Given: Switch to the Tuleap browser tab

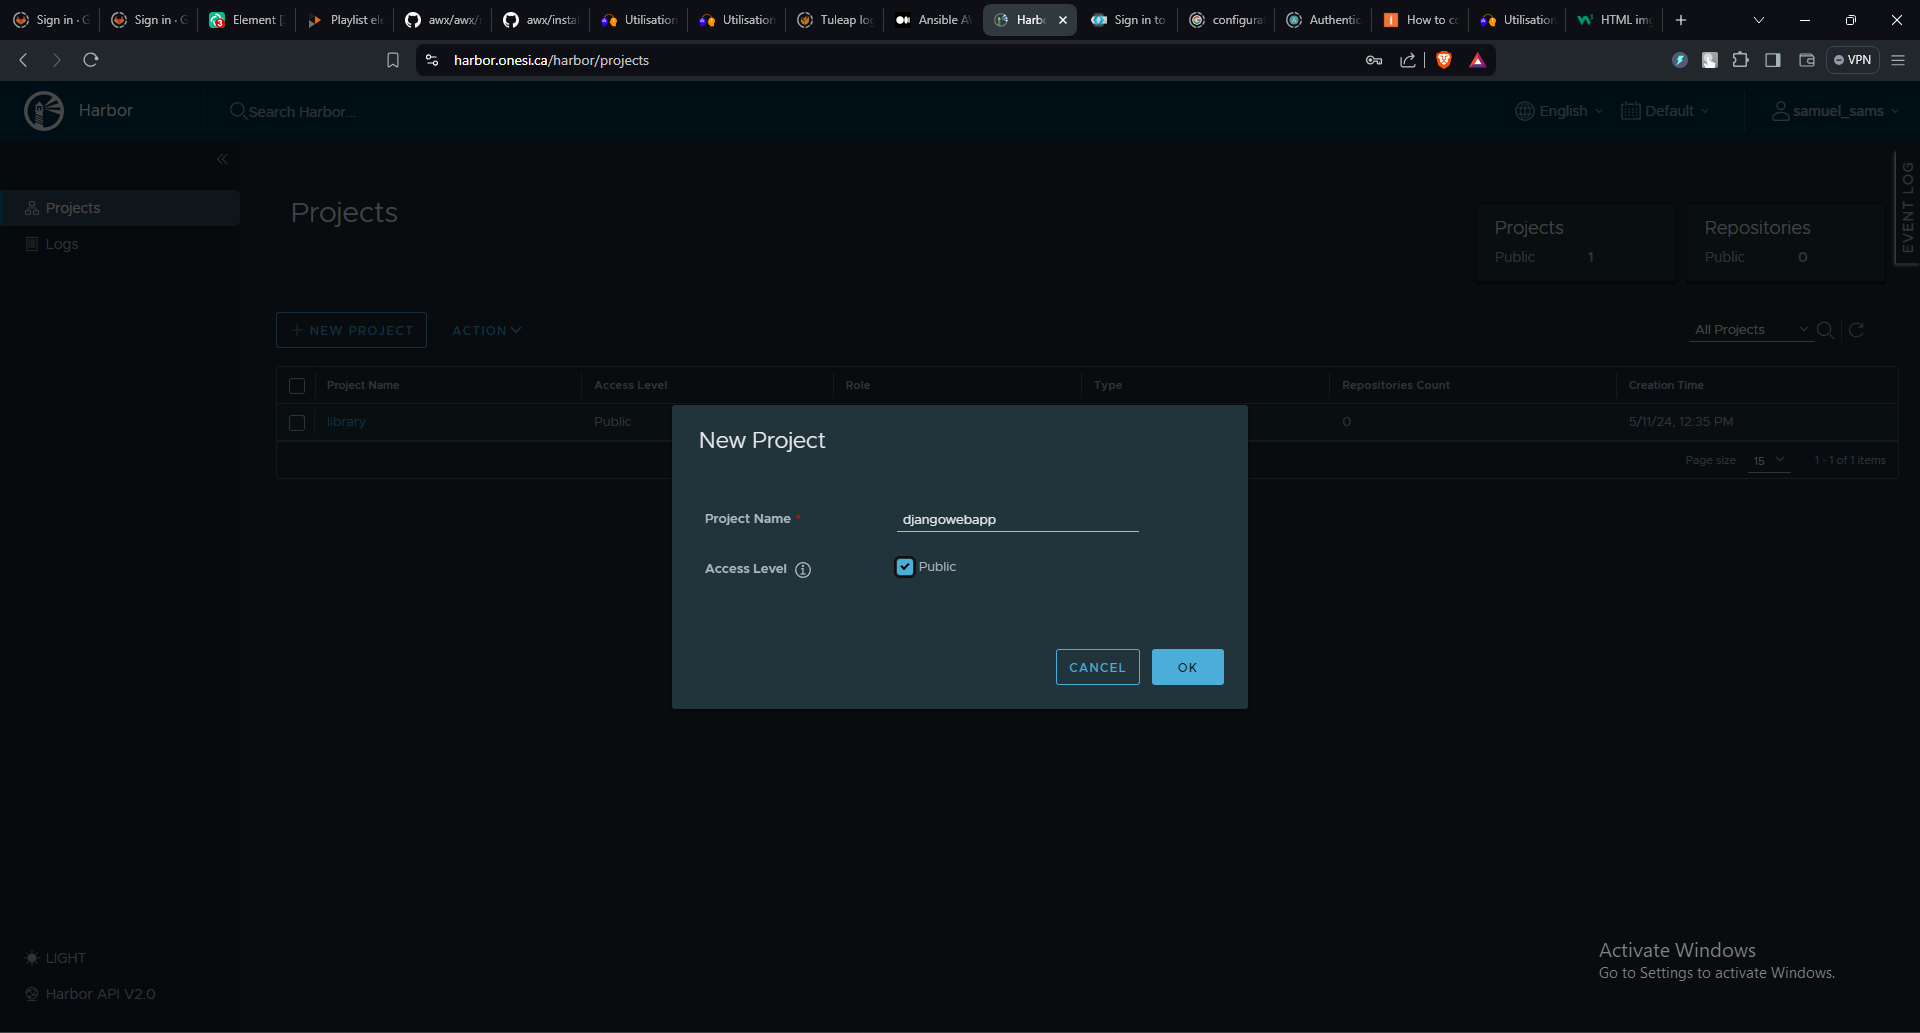Looking at the screenshot, I should [x=835, y=20].
